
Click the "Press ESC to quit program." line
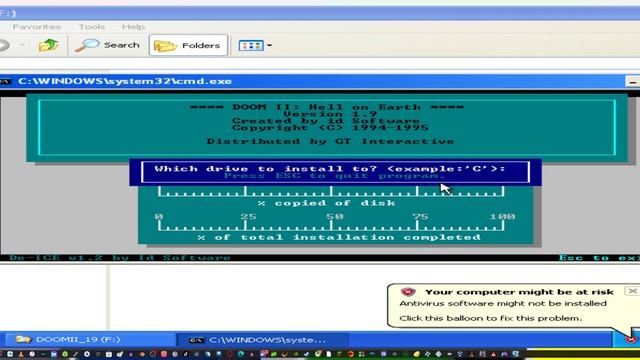tap(335, 176)
